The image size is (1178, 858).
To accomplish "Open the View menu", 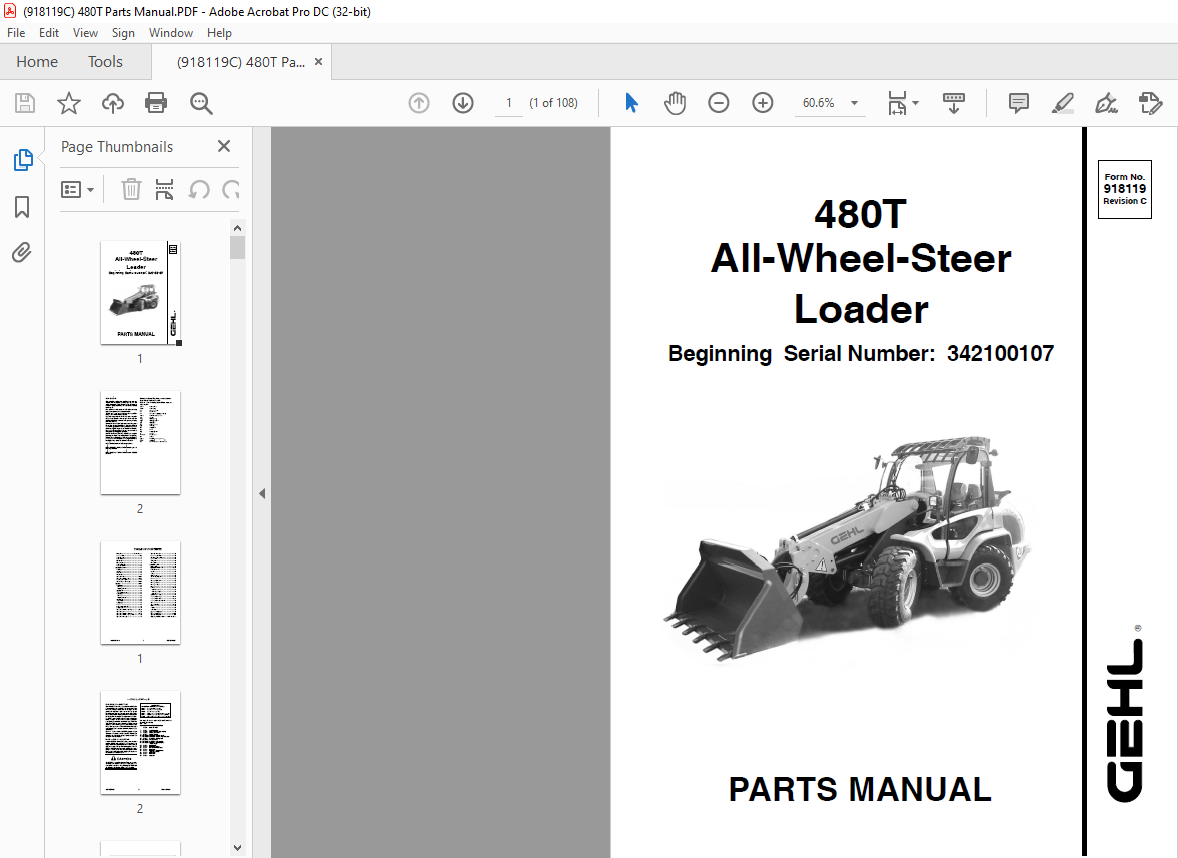I will (x=85, y=33).
